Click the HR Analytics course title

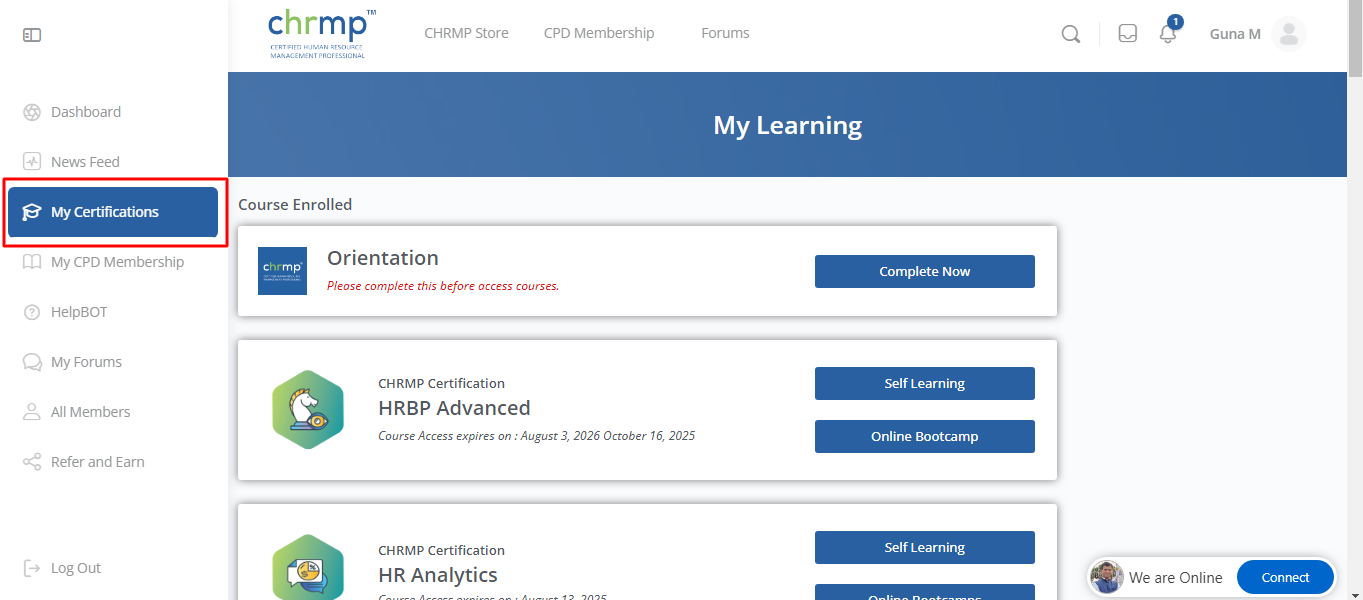tap(438, 575)
